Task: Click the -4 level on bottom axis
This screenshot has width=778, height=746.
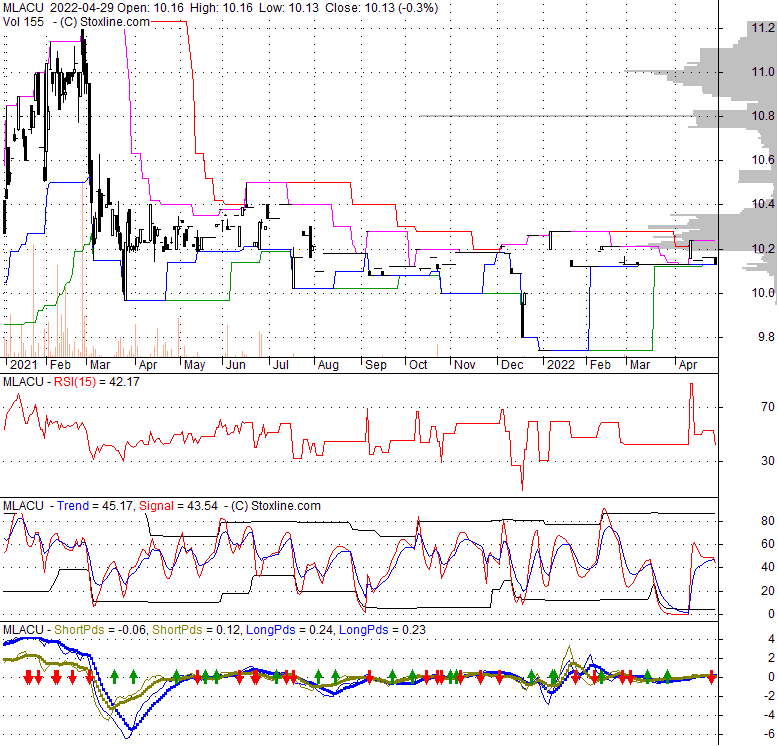Action: pos(768,715)
